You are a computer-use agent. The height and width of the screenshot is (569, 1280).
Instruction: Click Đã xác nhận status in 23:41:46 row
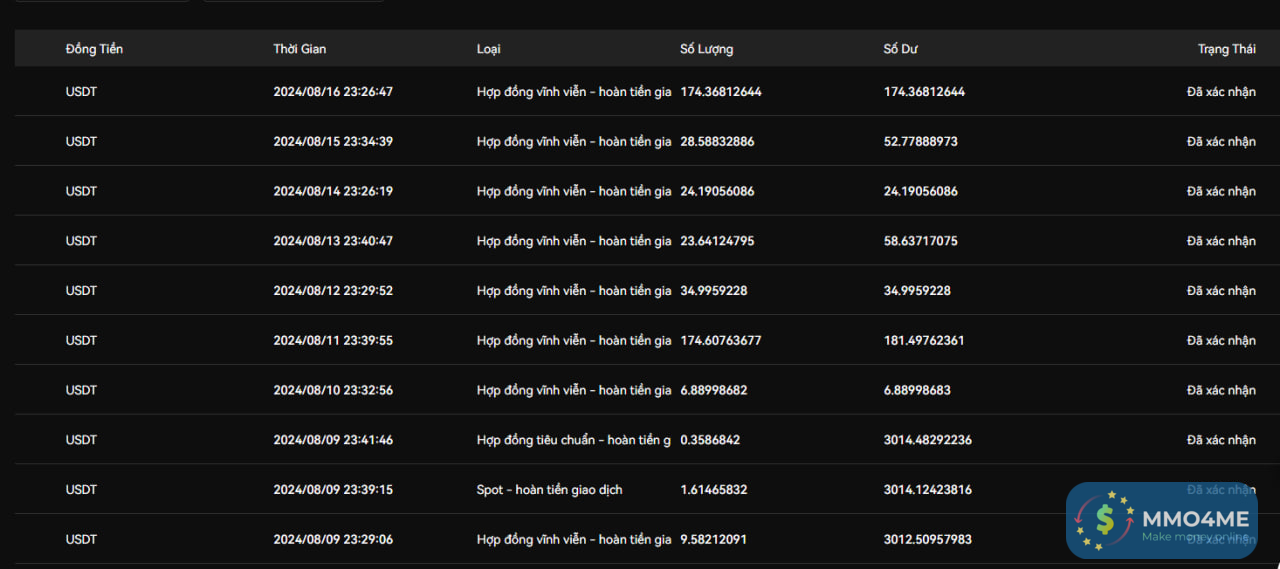coord(1221,440)
